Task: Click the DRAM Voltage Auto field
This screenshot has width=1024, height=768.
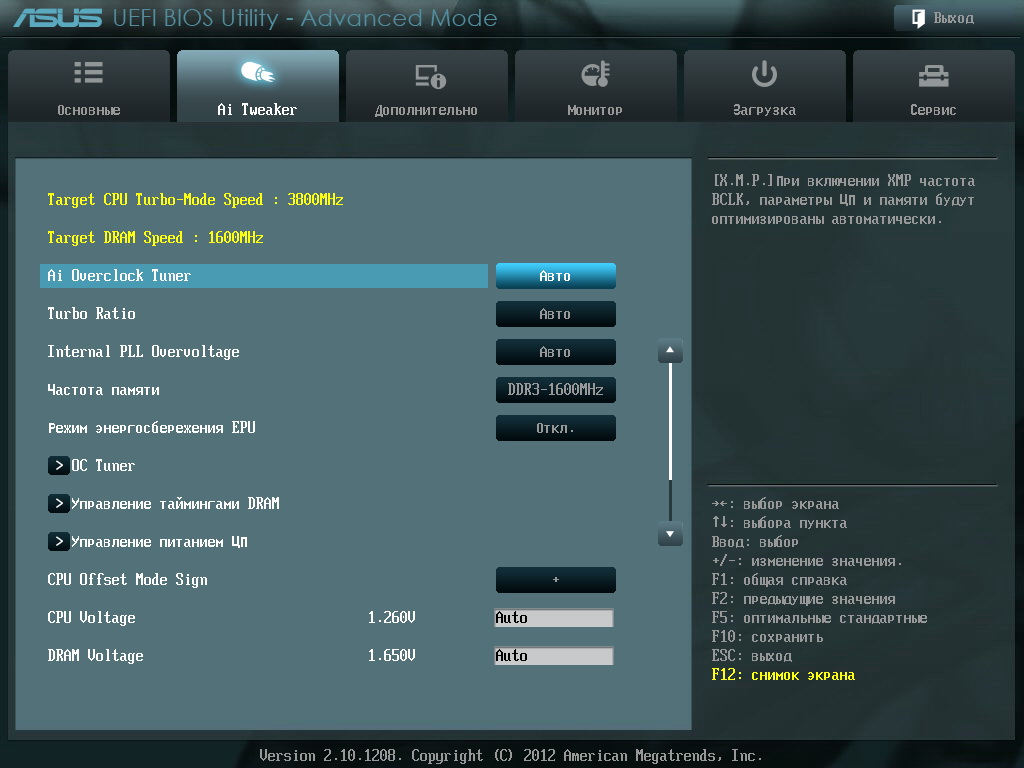Action: coord(554,655)
